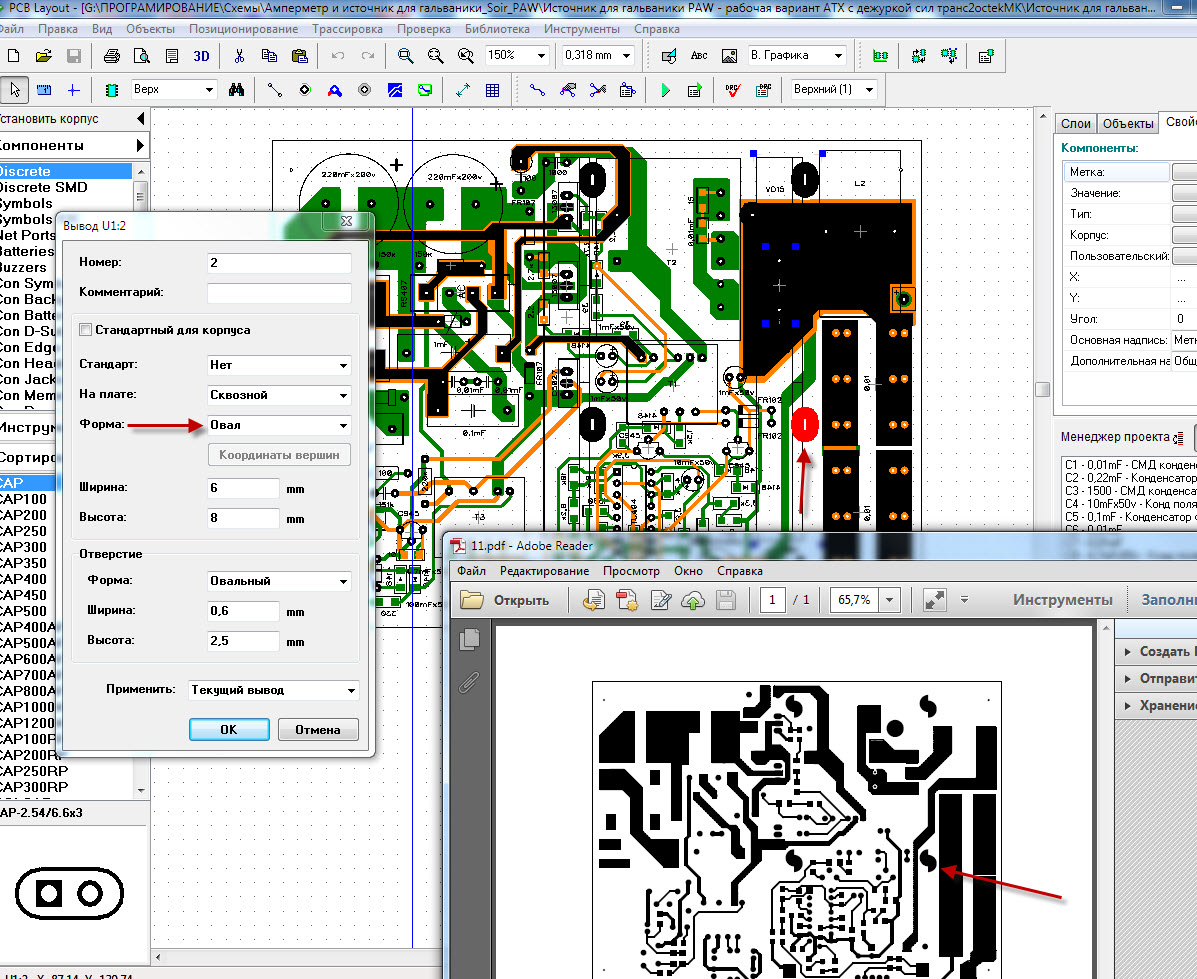Click the place component chip icon

(x=111, y=90)
